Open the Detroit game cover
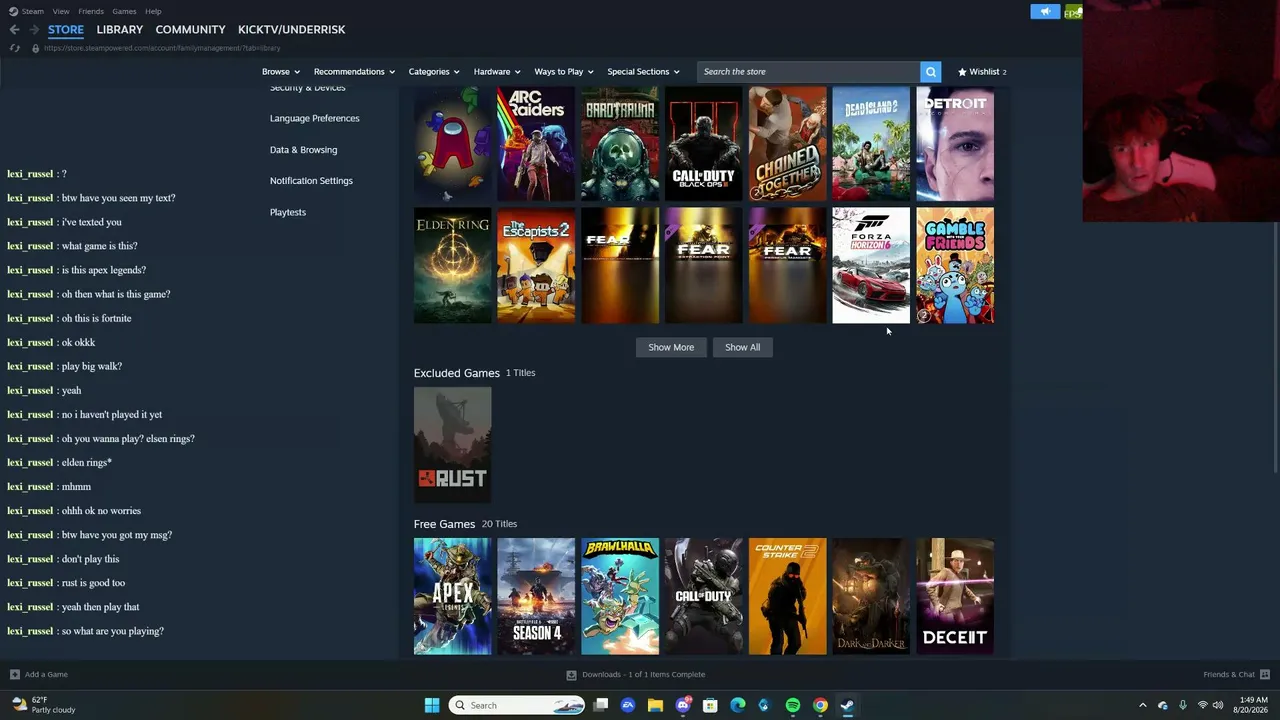This screenshot has width=1280, height=720. (x=955, y=144)
